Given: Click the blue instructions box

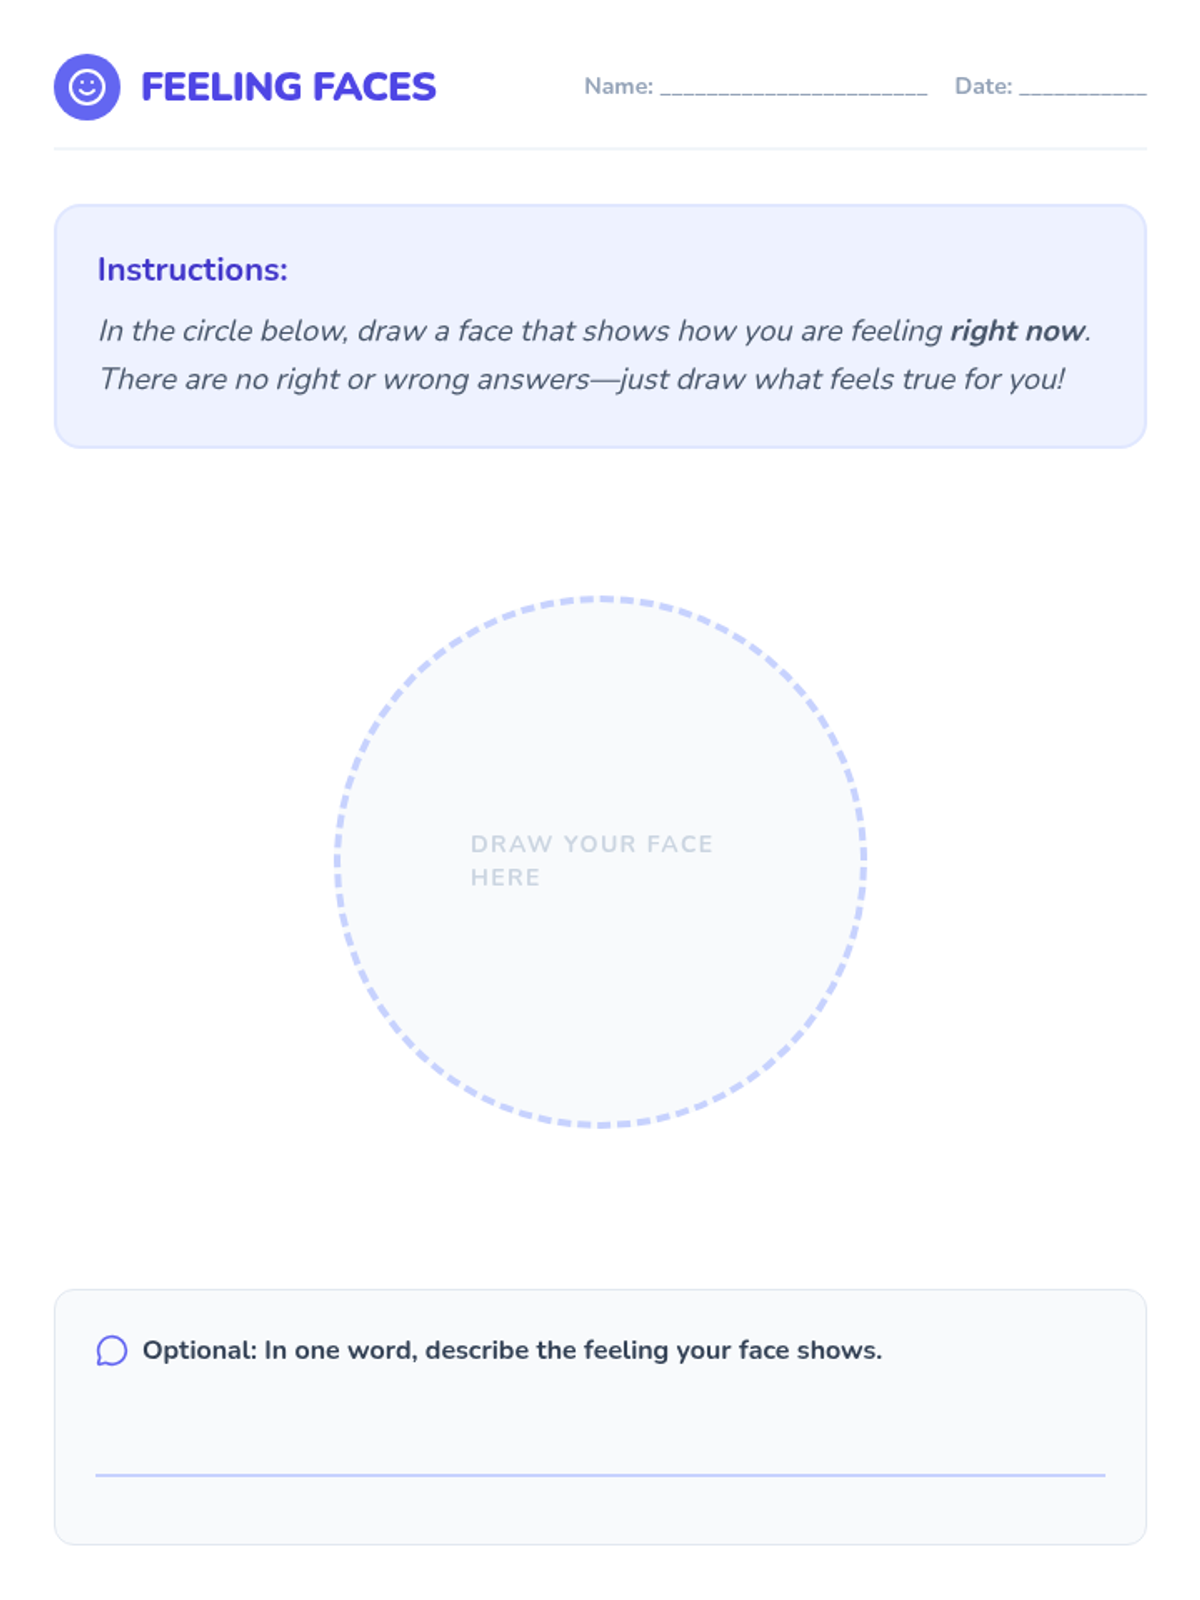Looking at the screenshot, I should [600, 326].
